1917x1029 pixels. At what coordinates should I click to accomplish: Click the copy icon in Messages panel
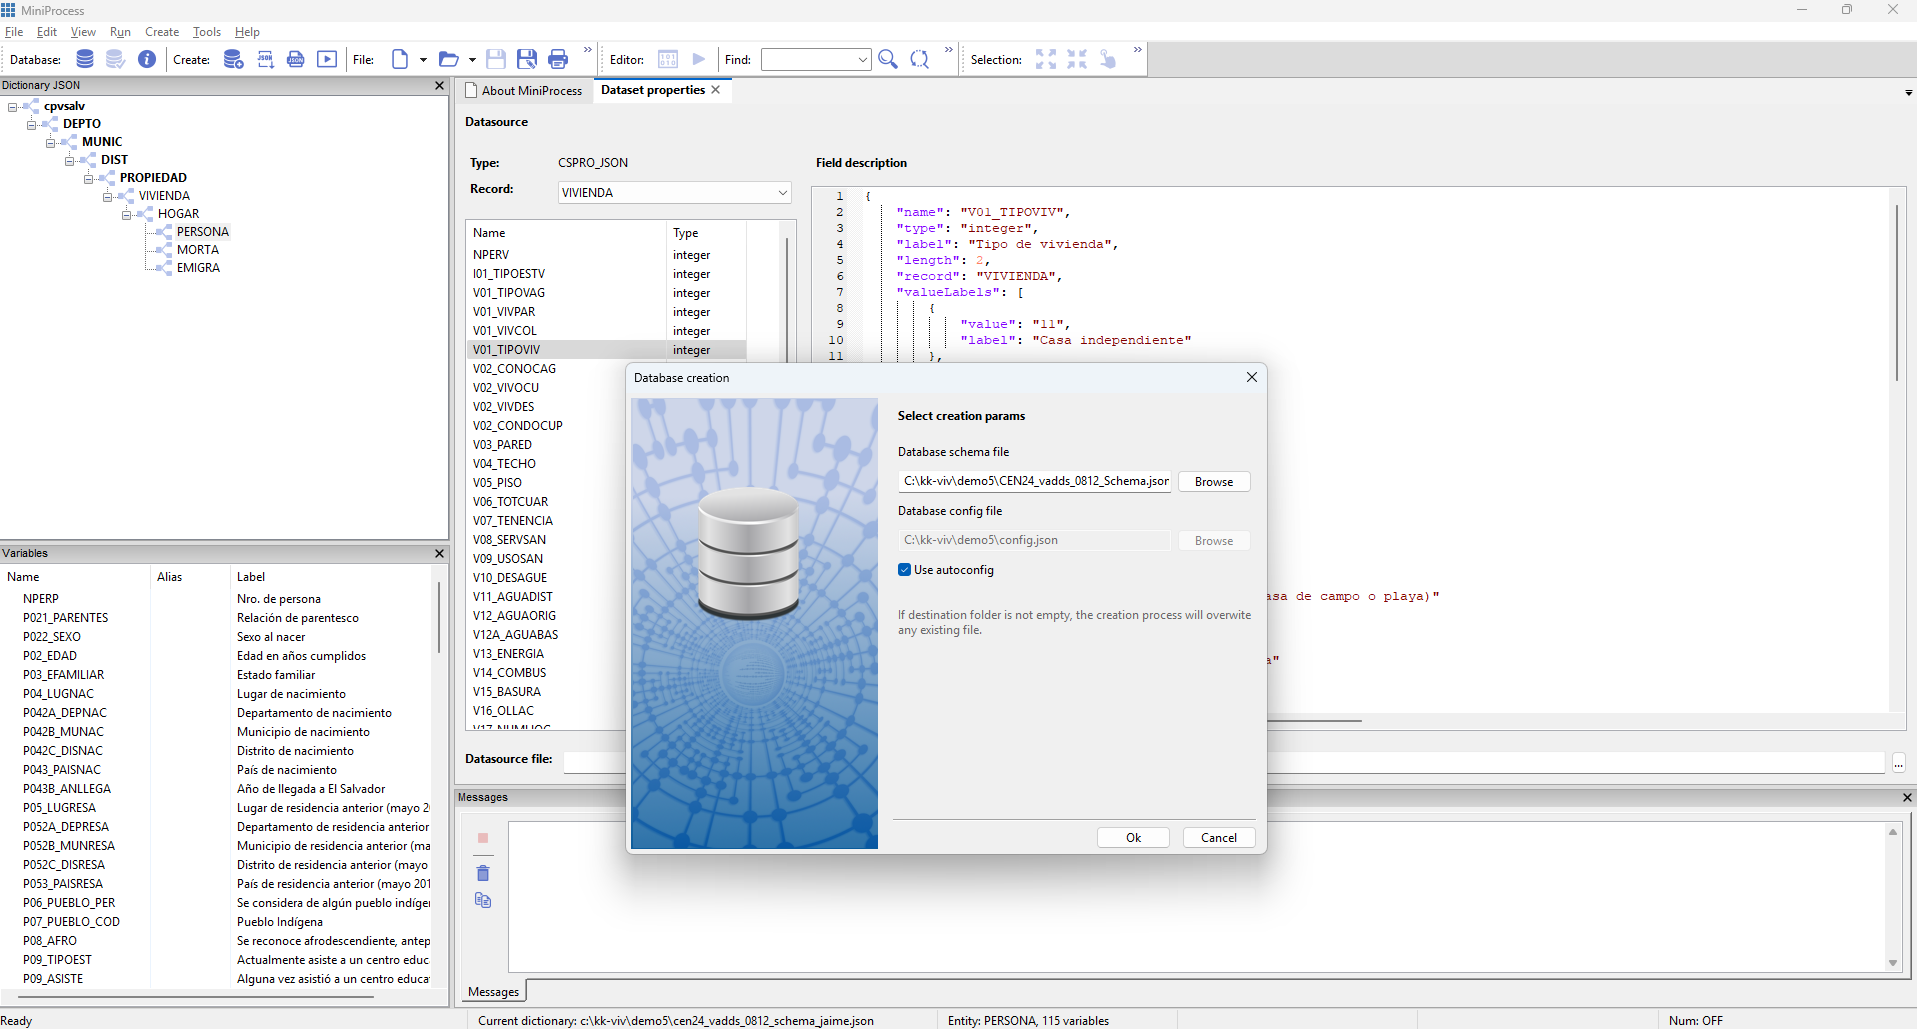pos(483,900)
